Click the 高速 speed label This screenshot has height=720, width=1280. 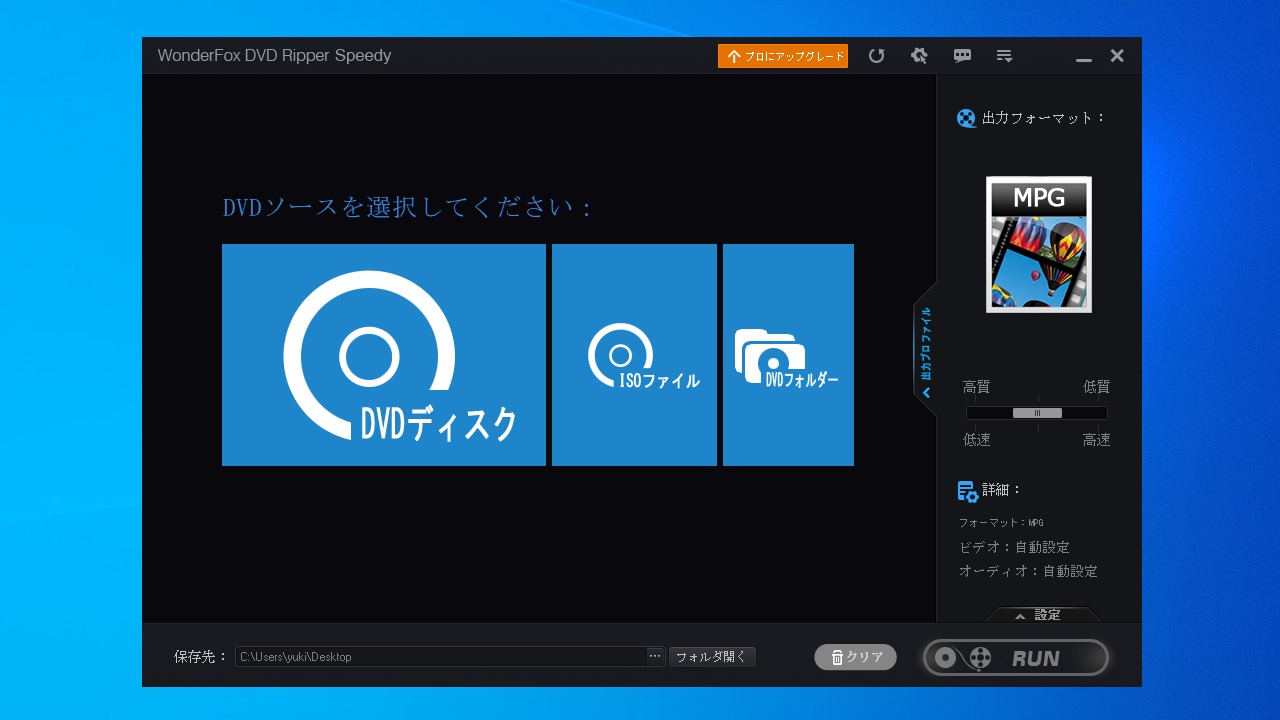pyautogui.click(x=1096, y=440)
